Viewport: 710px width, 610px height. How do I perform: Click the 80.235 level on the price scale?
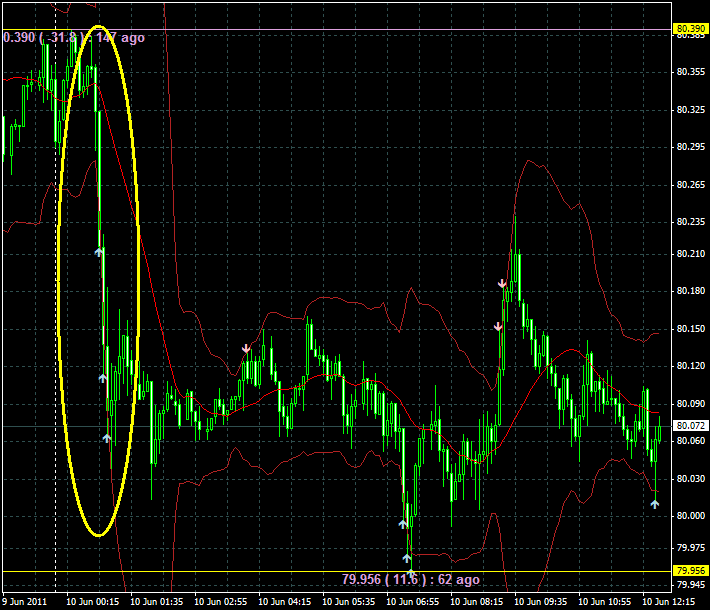pyautogui.click(x=686, y=222)
